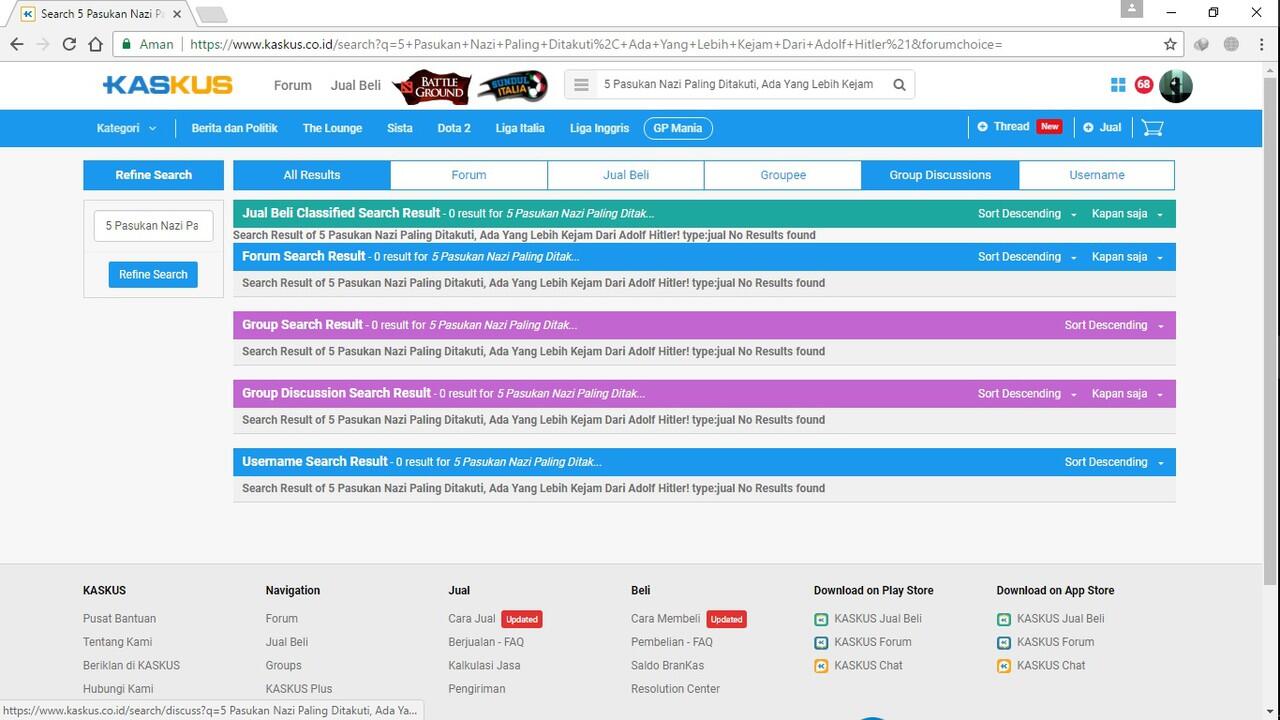Screen dimensions: 1280x720
Task: Open the Resolution Center footer link
Action: coord(675,689)
